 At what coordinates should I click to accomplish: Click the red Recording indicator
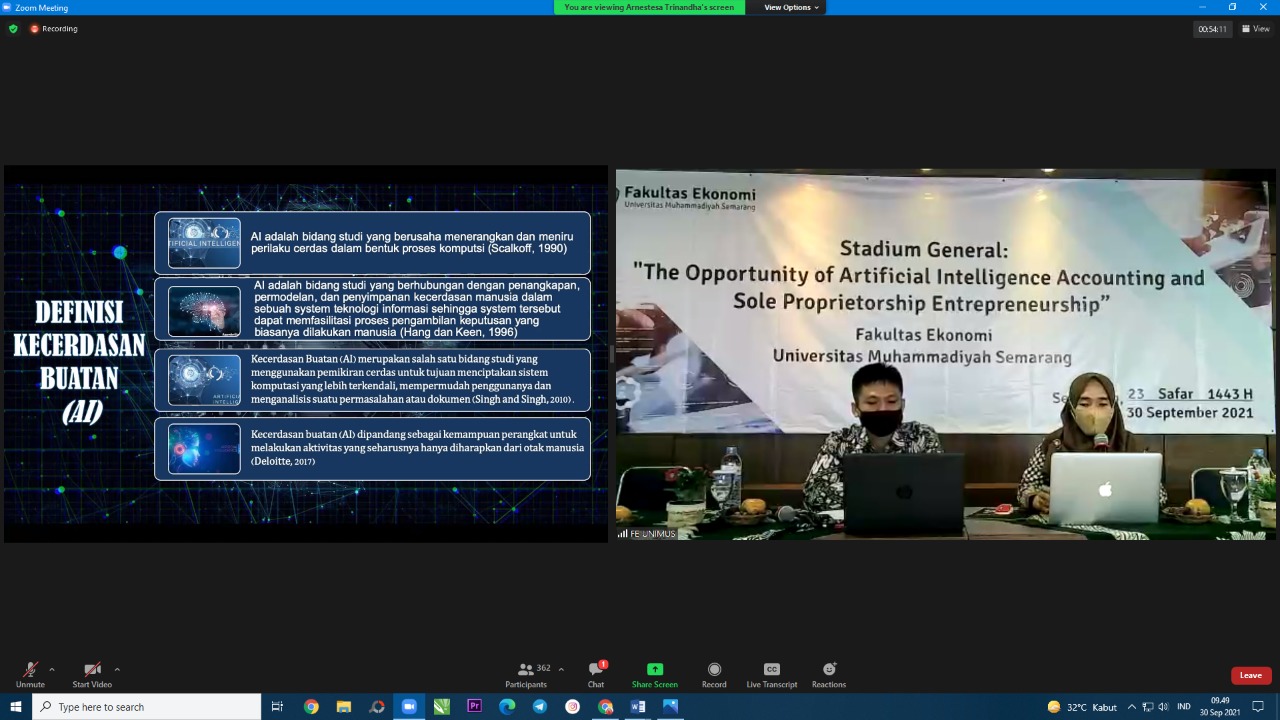pyautogui.click(x=54, y=29)
